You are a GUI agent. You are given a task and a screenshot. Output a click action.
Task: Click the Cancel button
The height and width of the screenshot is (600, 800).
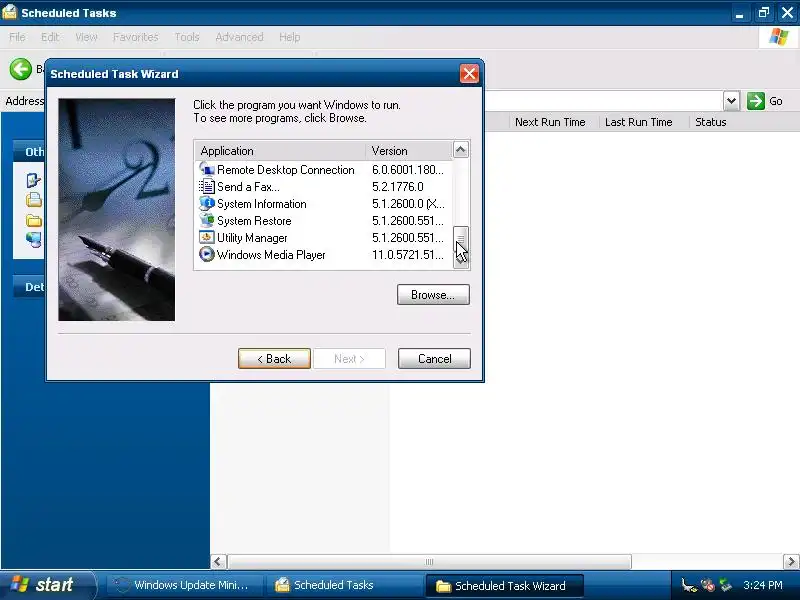[x=434, y=358]
